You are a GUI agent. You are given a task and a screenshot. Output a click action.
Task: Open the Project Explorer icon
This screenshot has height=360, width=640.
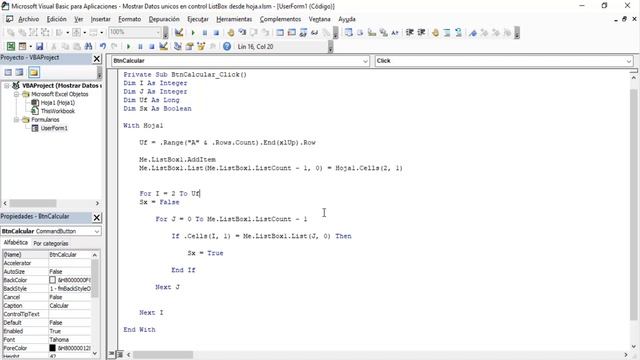[x=178, y=47]
